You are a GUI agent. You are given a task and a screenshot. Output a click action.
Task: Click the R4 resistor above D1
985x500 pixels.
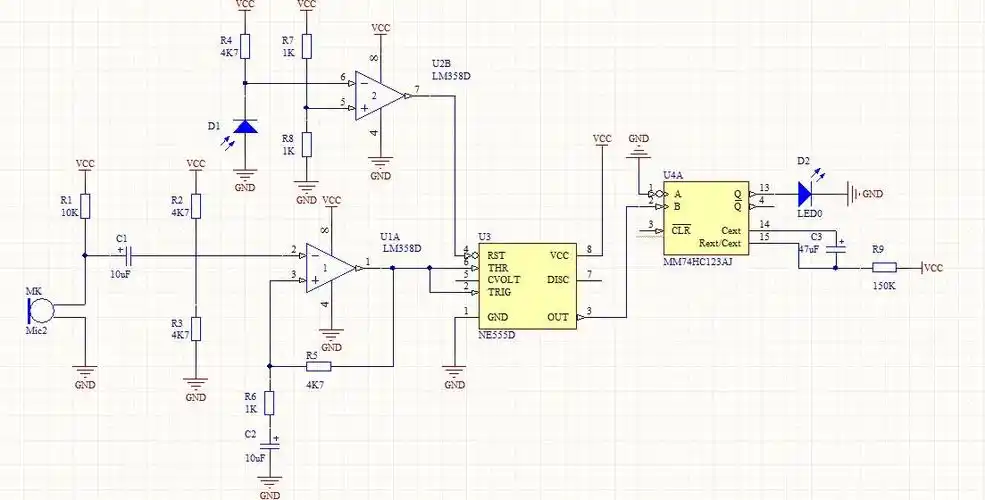coord(245,46)
